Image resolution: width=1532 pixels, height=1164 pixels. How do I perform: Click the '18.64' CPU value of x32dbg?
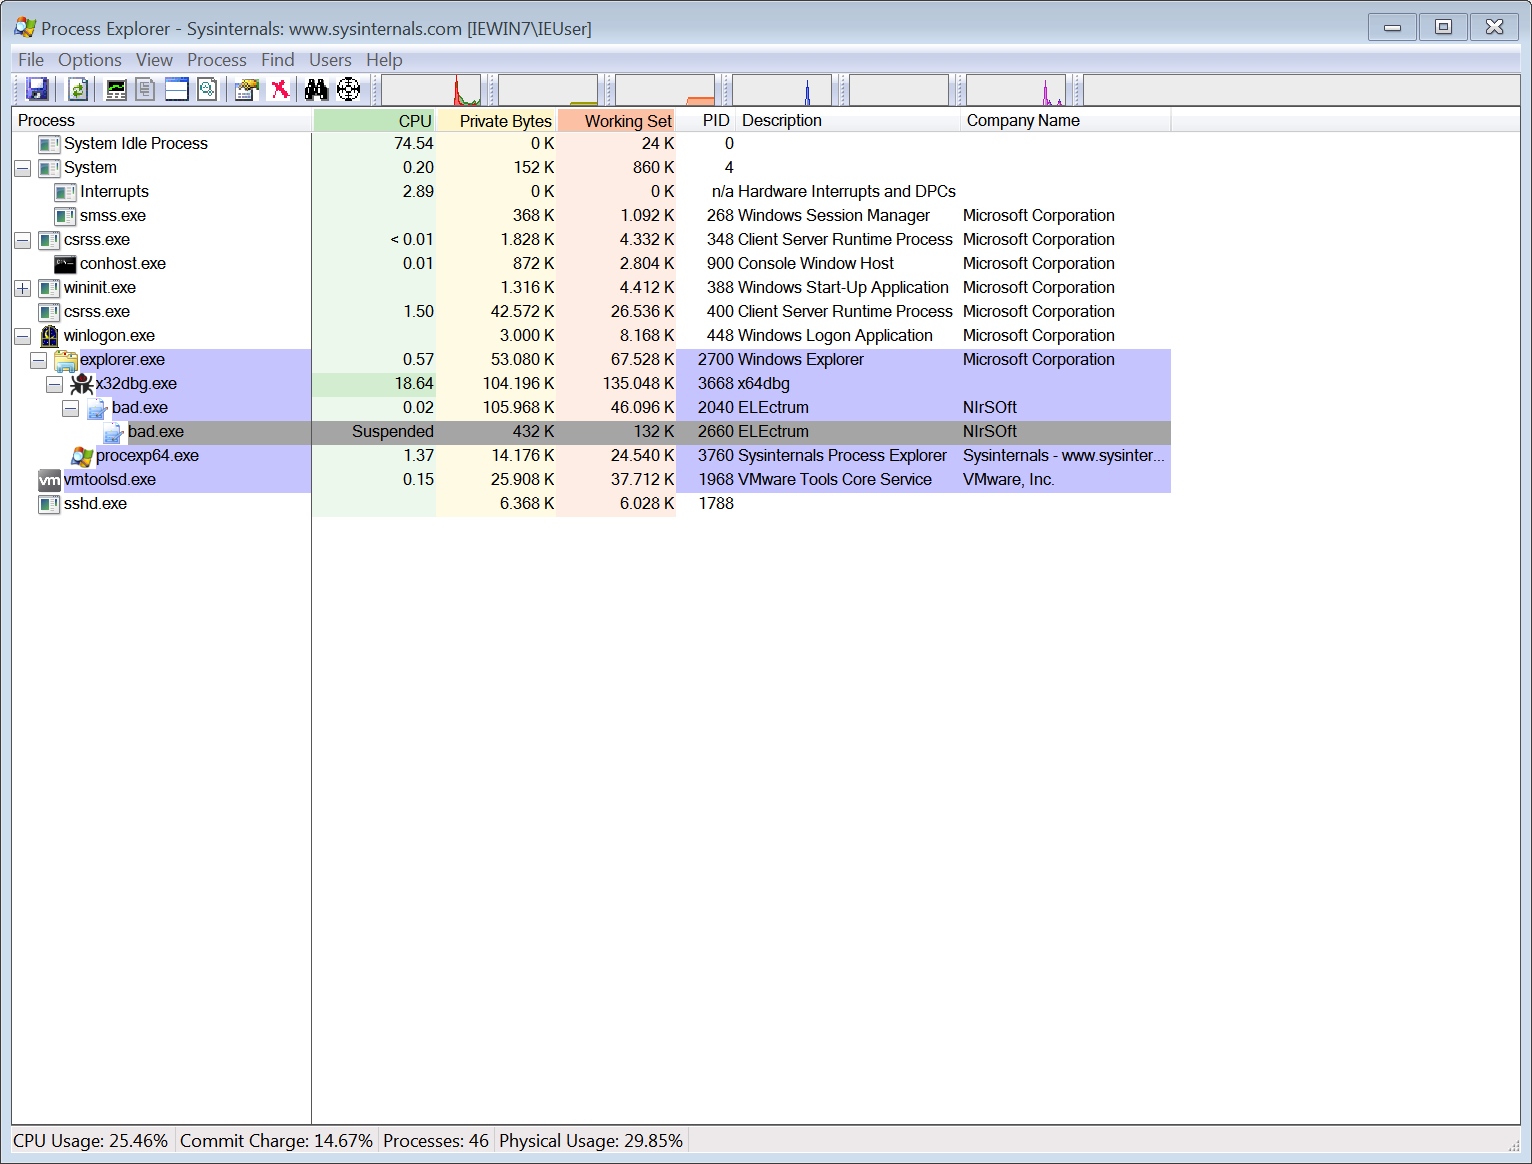[x=414, y=384]
